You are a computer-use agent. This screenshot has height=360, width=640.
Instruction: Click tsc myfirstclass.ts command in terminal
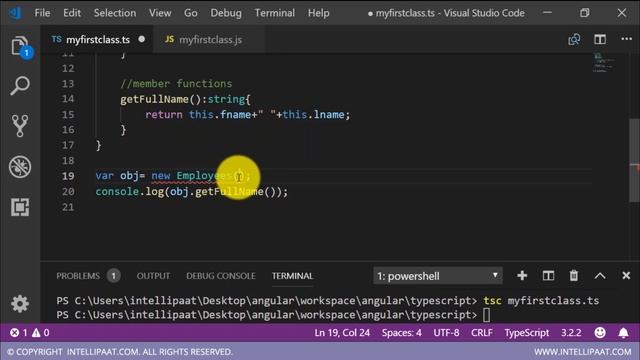click(541, 301)
